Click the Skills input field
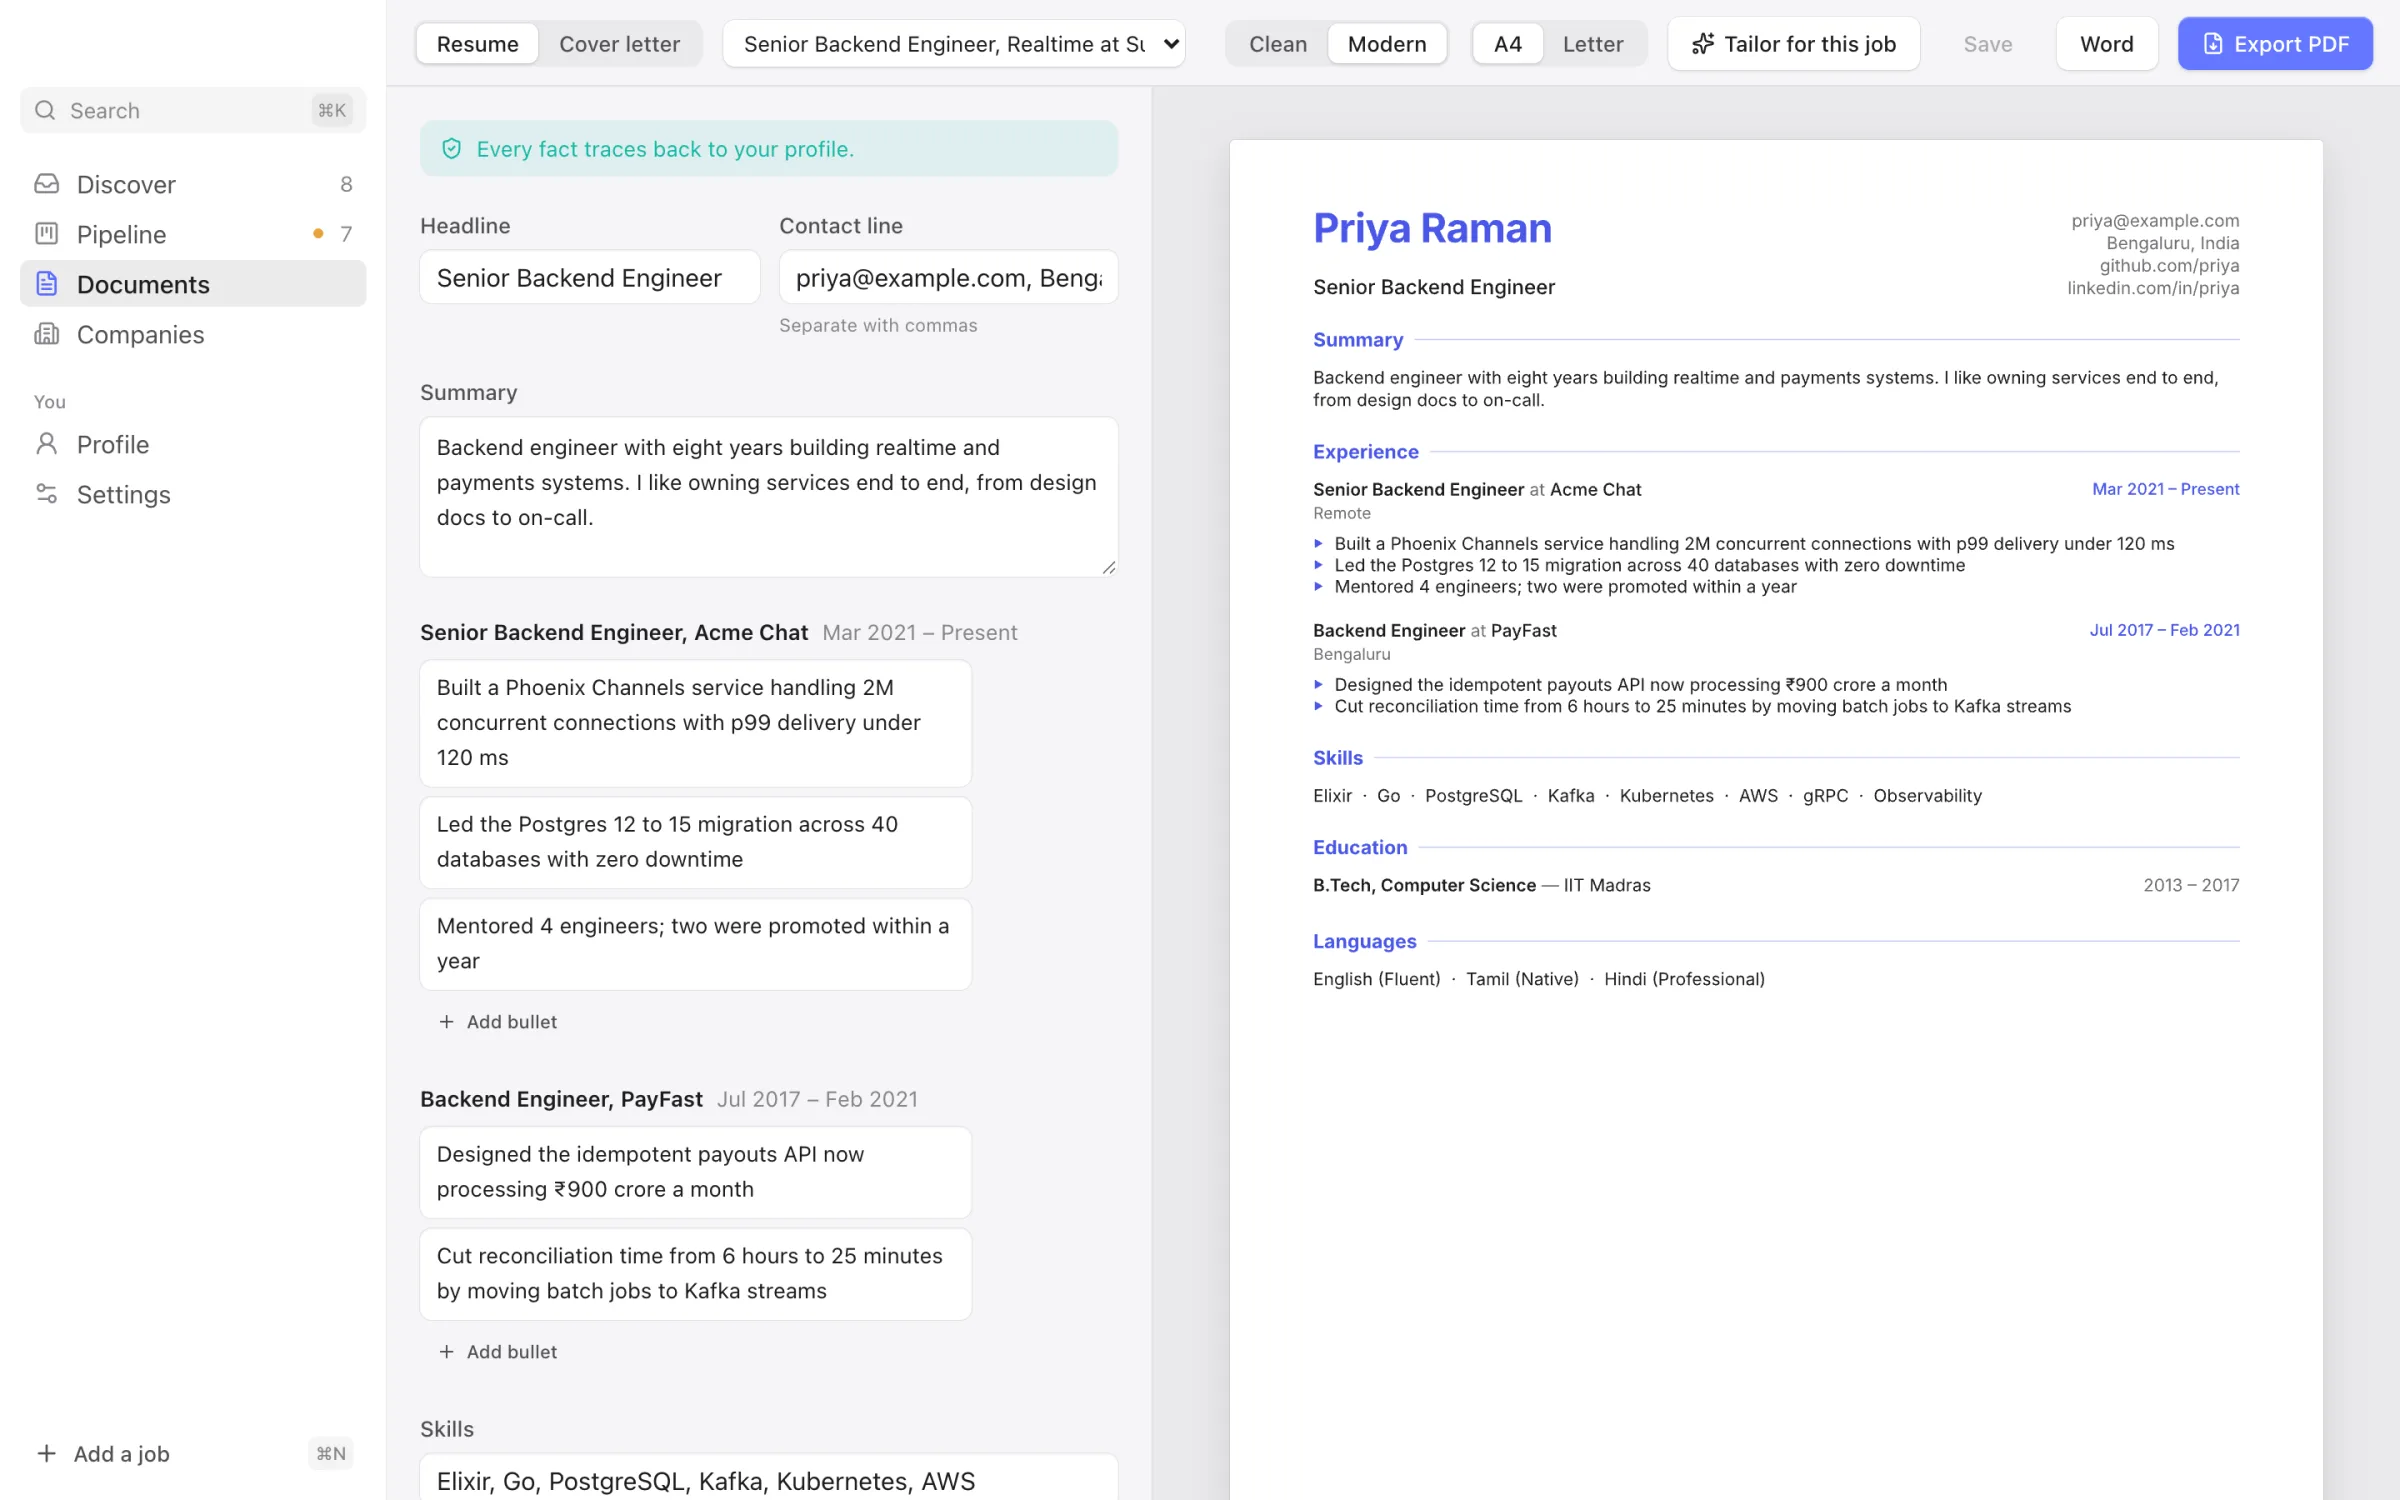Image resolution: width=2400 pixels, height=1500 pixels. click(x=768, y=1479)
